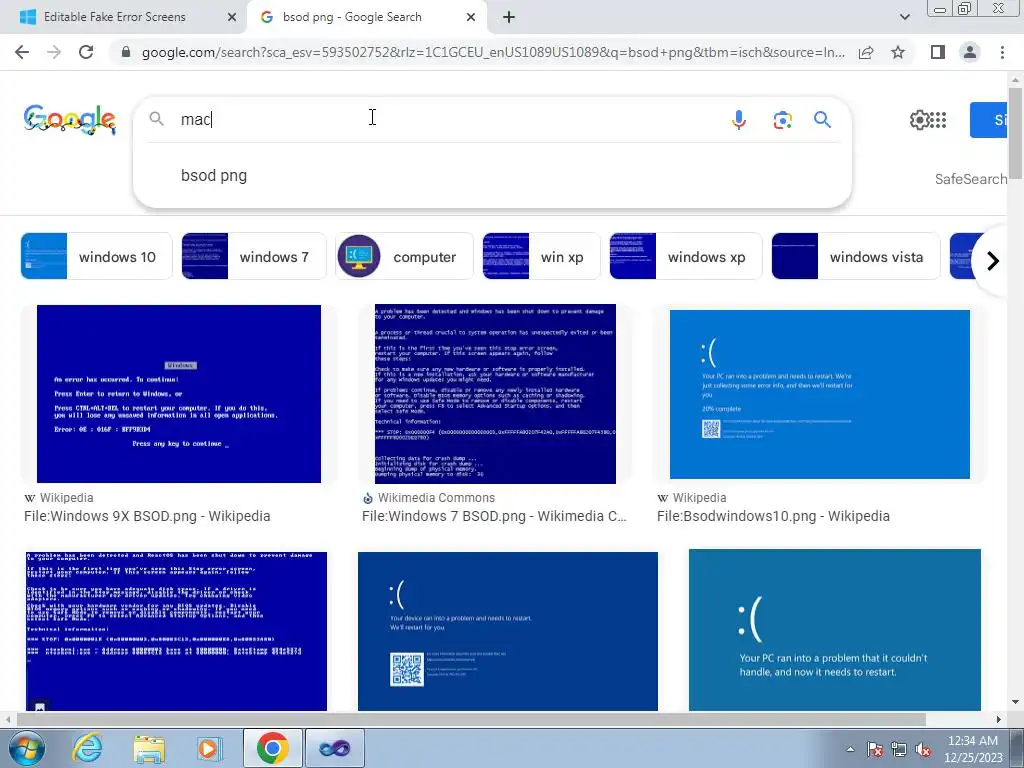The image size is (1024, 768).
Task: Open the Windows 9X BSOD image
Action: [179, 394]
